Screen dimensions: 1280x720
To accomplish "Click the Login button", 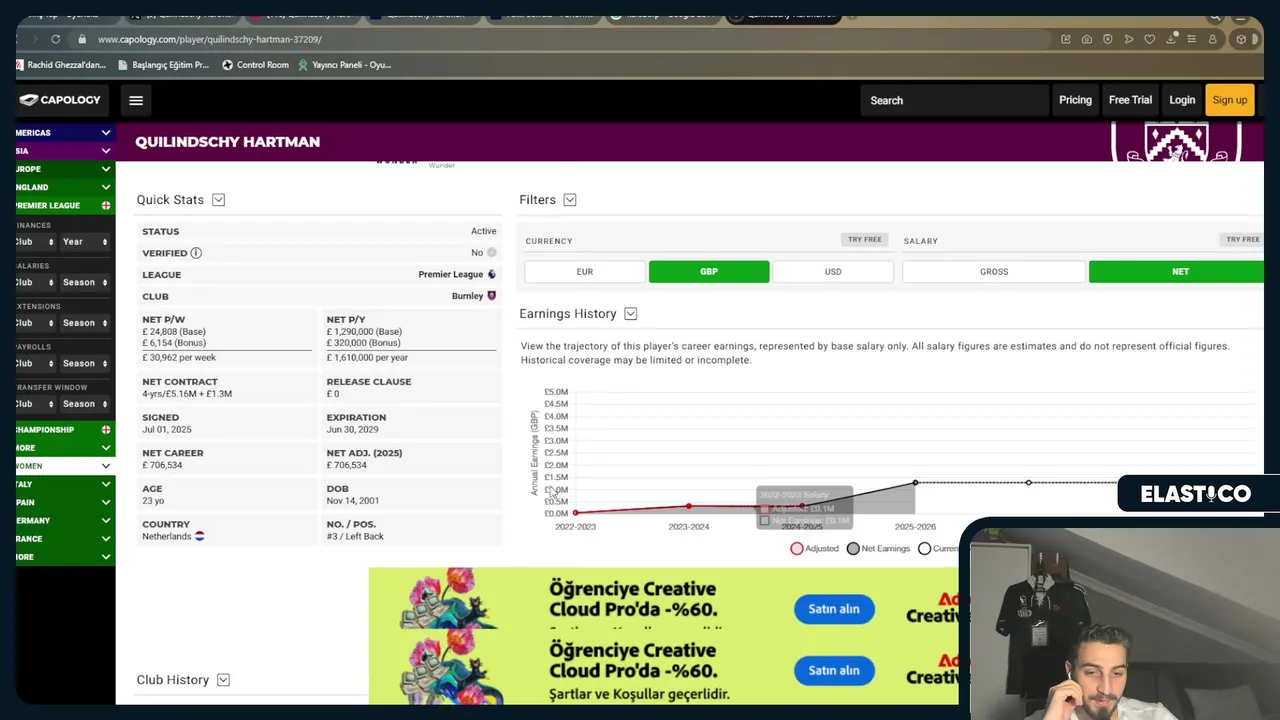I will tap(1182, 100).
